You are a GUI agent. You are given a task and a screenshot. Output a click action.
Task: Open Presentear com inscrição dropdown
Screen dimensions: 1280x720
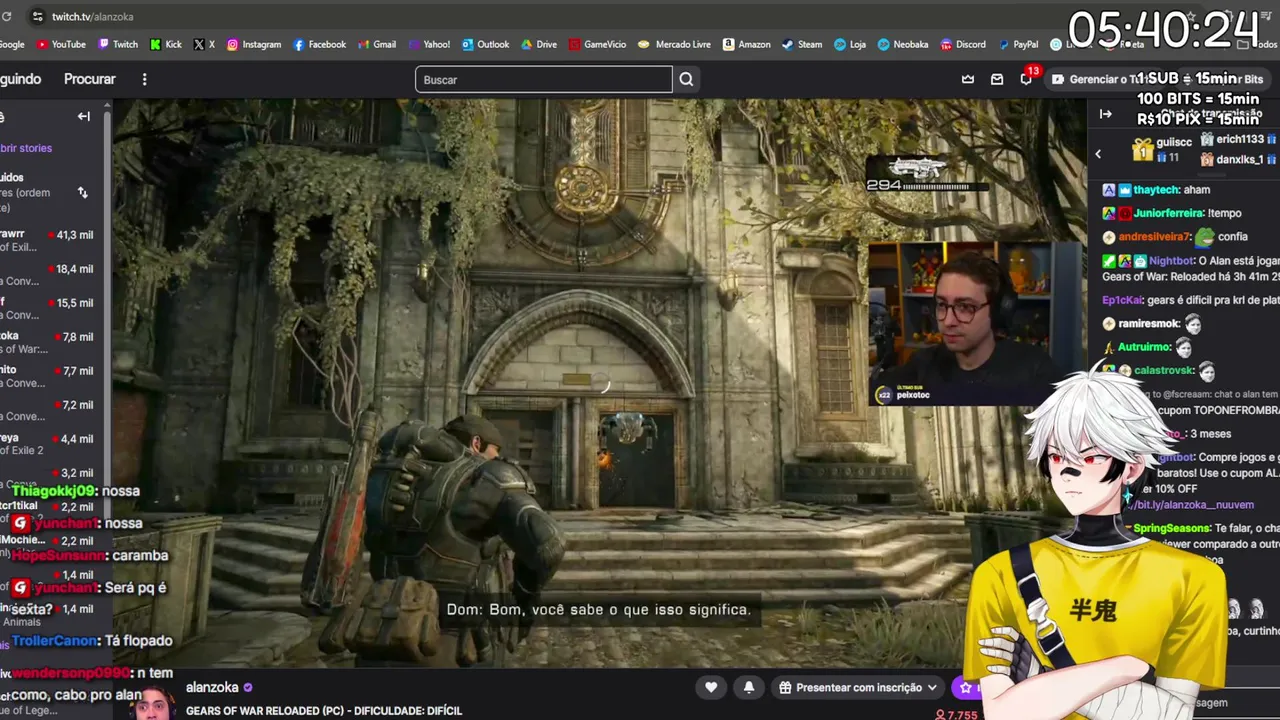tap(858, 687)
